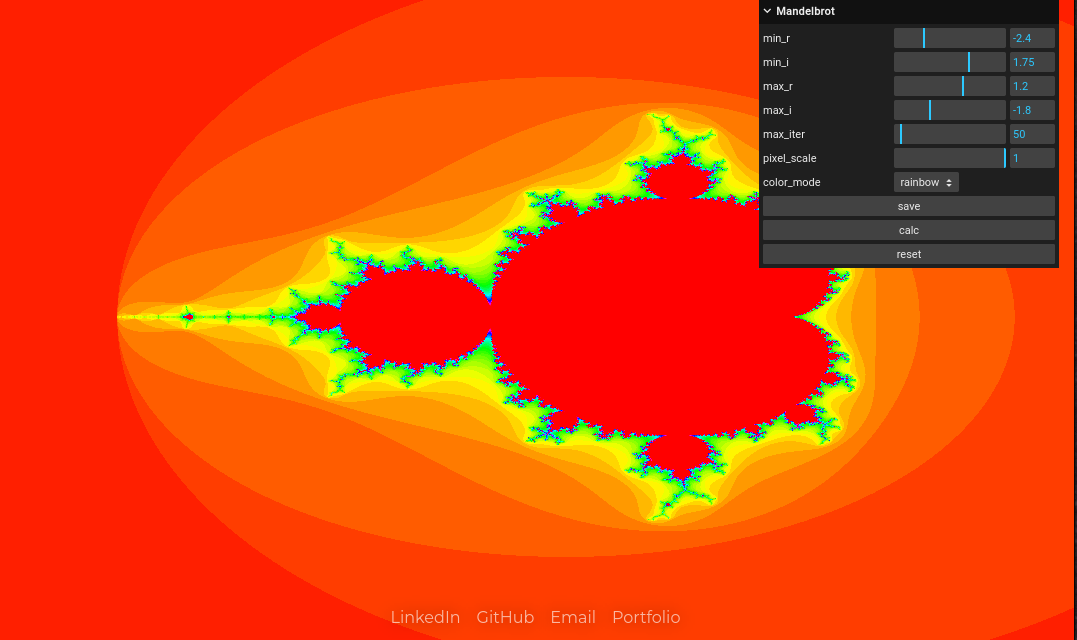The width and height of the screenshot is (1077, 640).
Task: Click the max_r value field showing 1.2
Action: coord(1031,85)
